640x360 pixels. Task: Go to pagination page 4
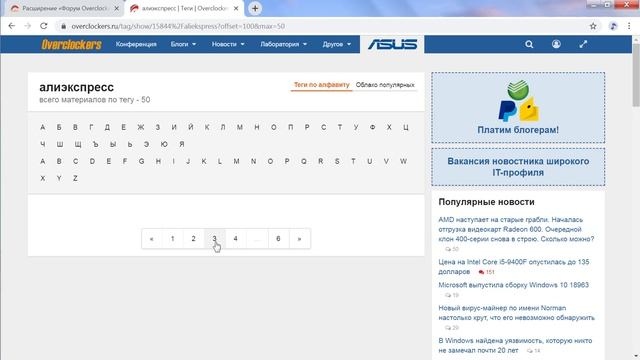(236, 239)
